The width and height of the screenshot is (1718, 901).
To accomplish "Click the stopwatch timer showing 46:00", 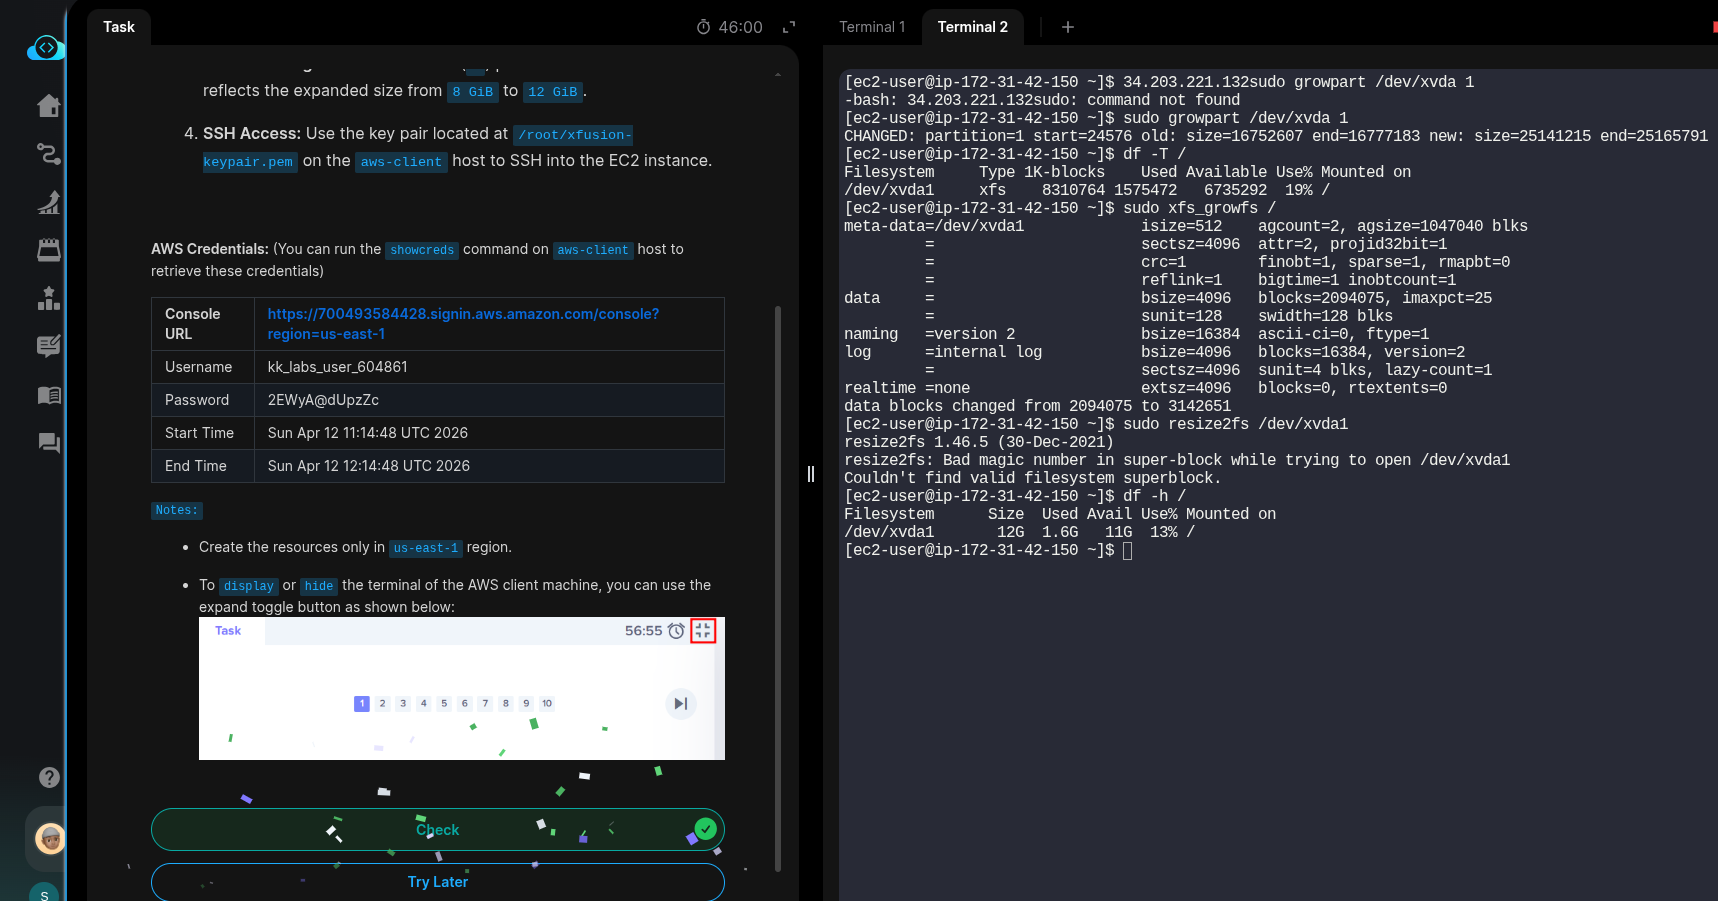I will [729, 27].
